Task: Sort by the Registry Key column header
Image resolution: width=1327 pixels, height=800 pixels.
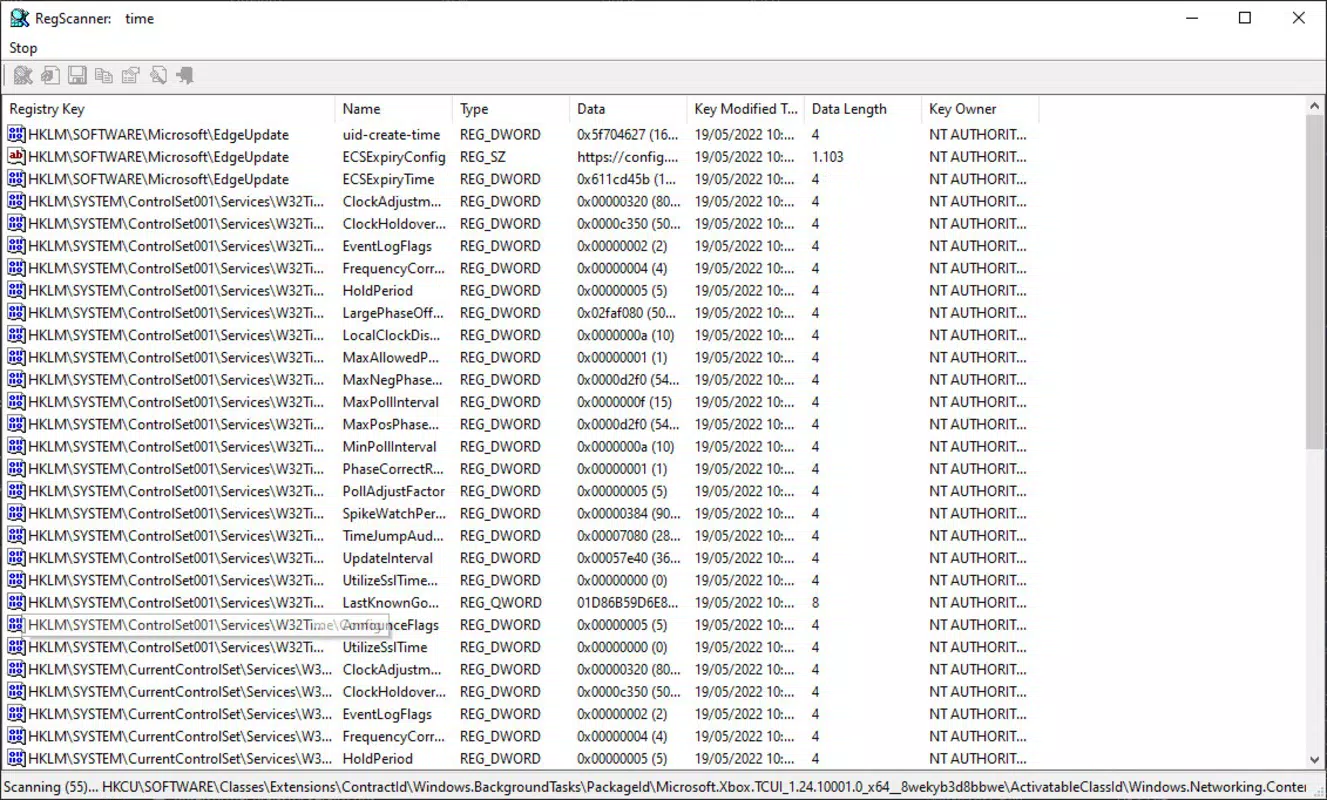Action: (168, 109)
